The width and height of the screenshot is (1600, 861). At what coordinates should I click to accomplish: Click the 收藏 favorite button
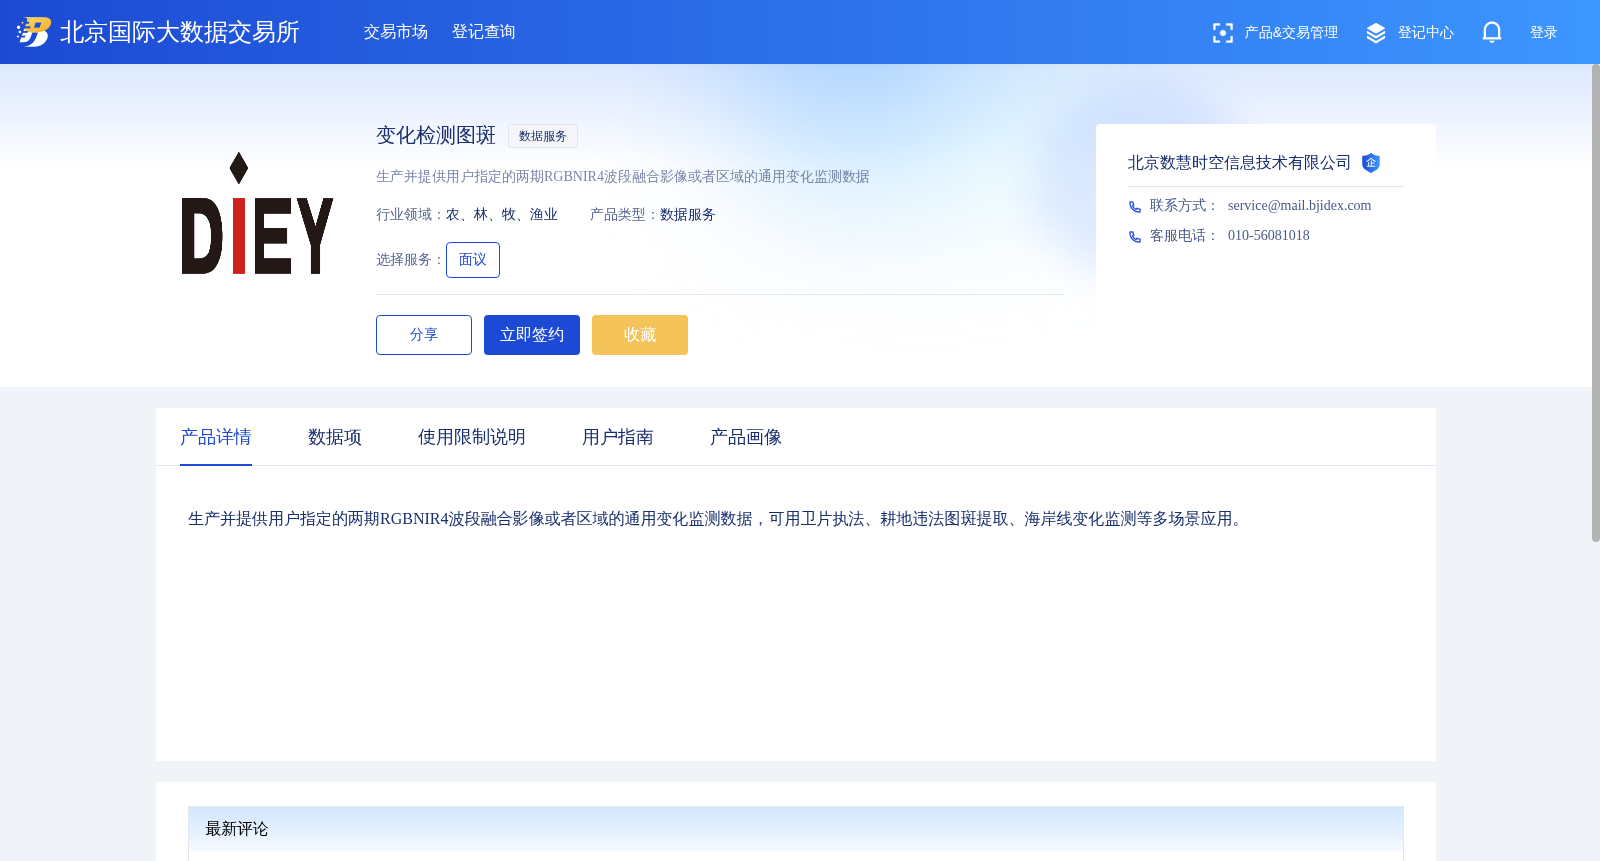640,335
